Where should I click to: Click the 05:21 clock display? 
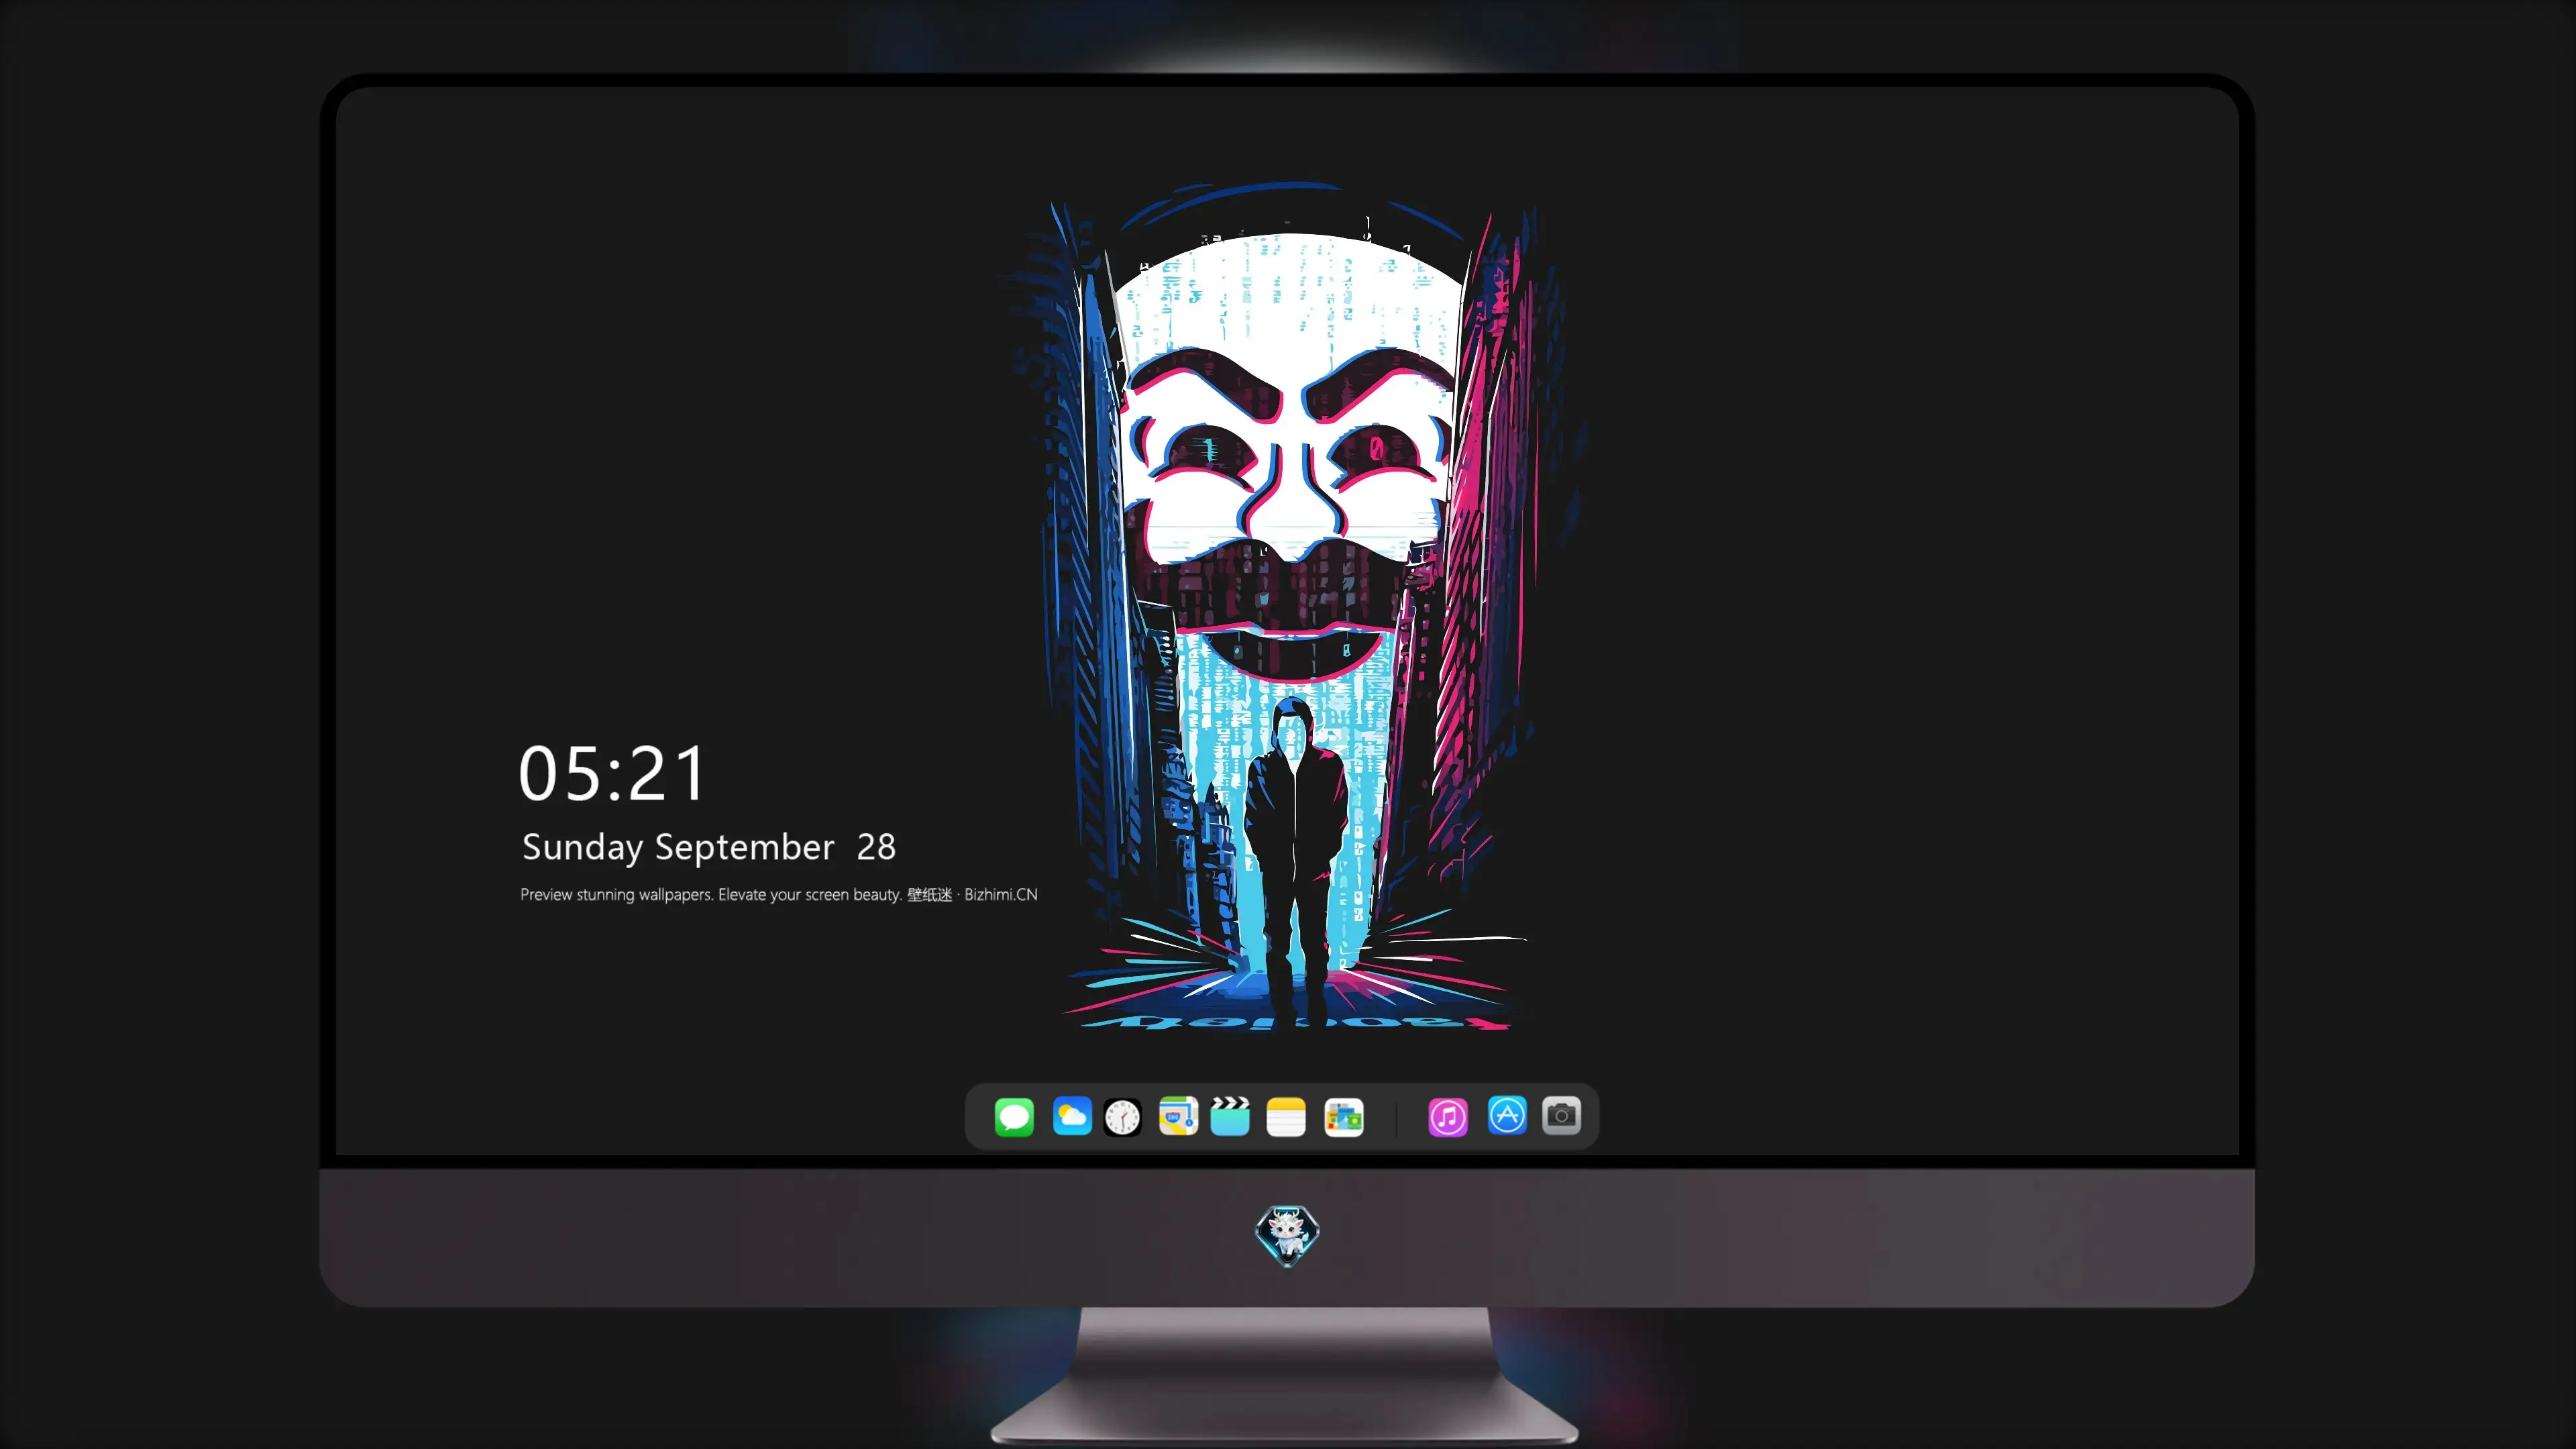pos(612,774)
